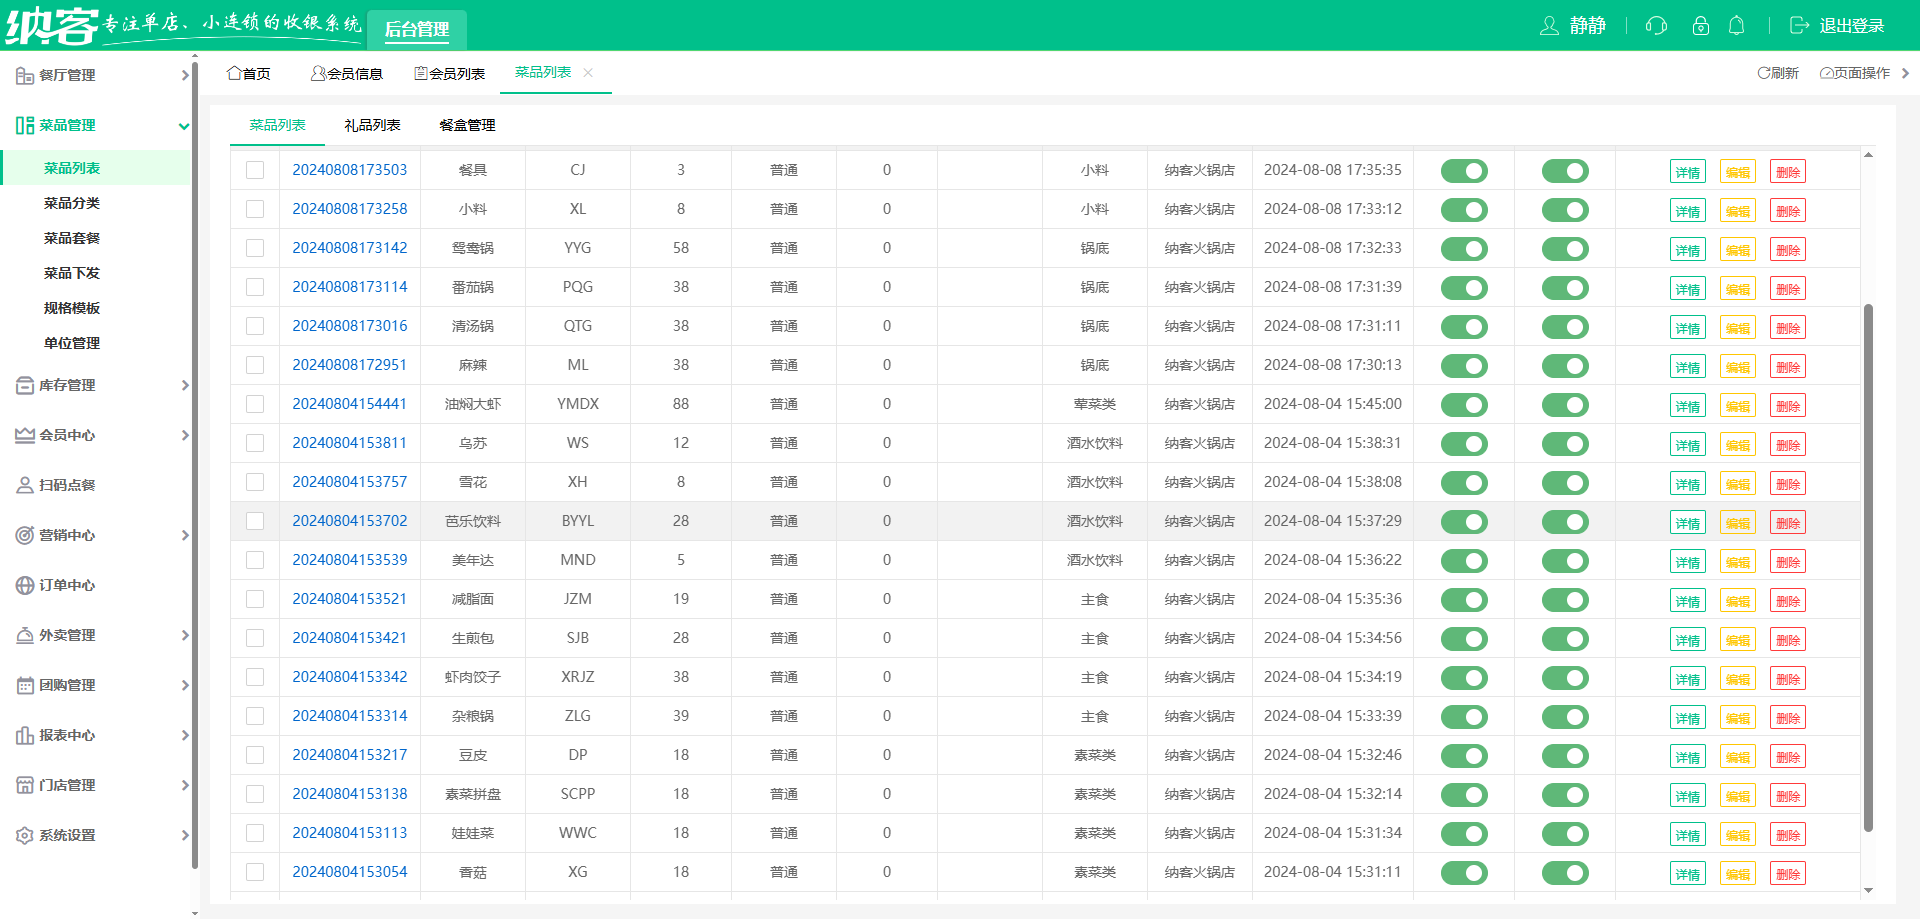
Task: Click the customer service headset icon
Action: (x=1656, y=26)
